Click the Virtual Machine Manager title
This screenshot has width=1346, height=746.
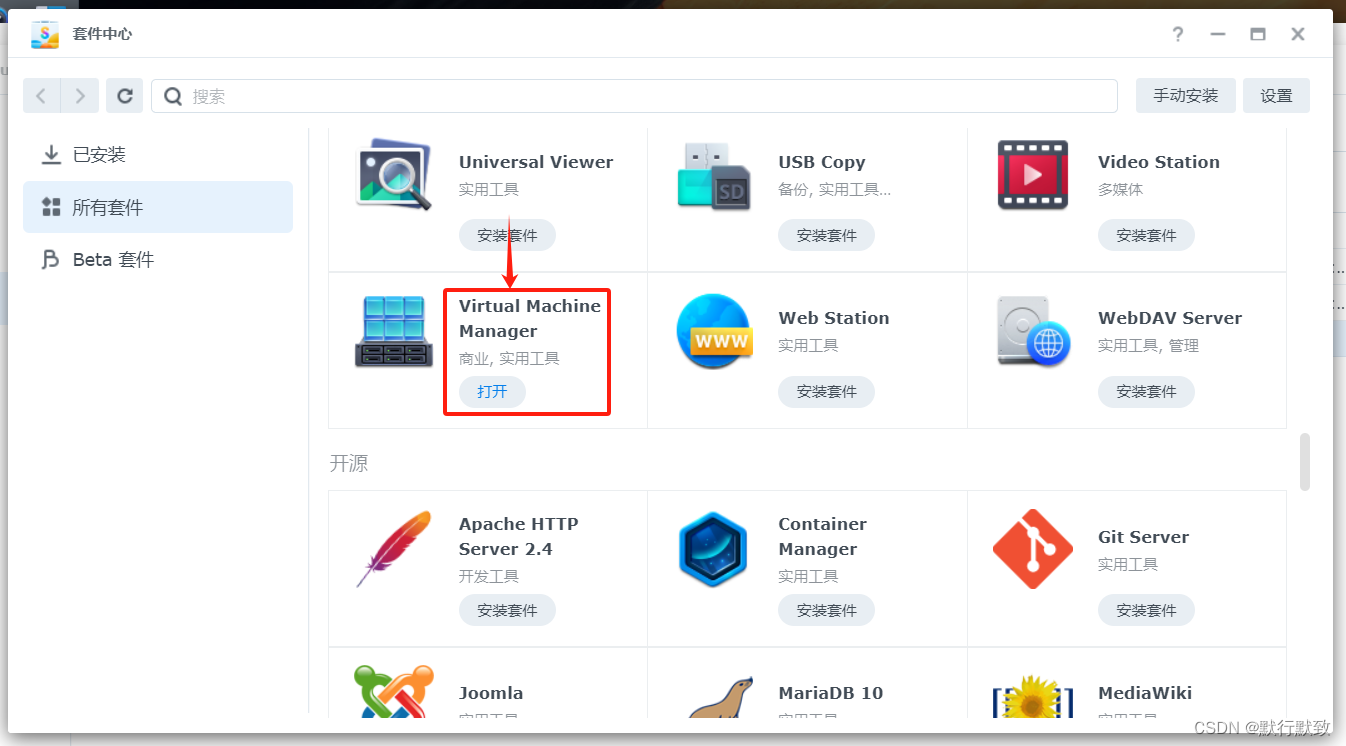pyautogui.click(x=530, y=318)
